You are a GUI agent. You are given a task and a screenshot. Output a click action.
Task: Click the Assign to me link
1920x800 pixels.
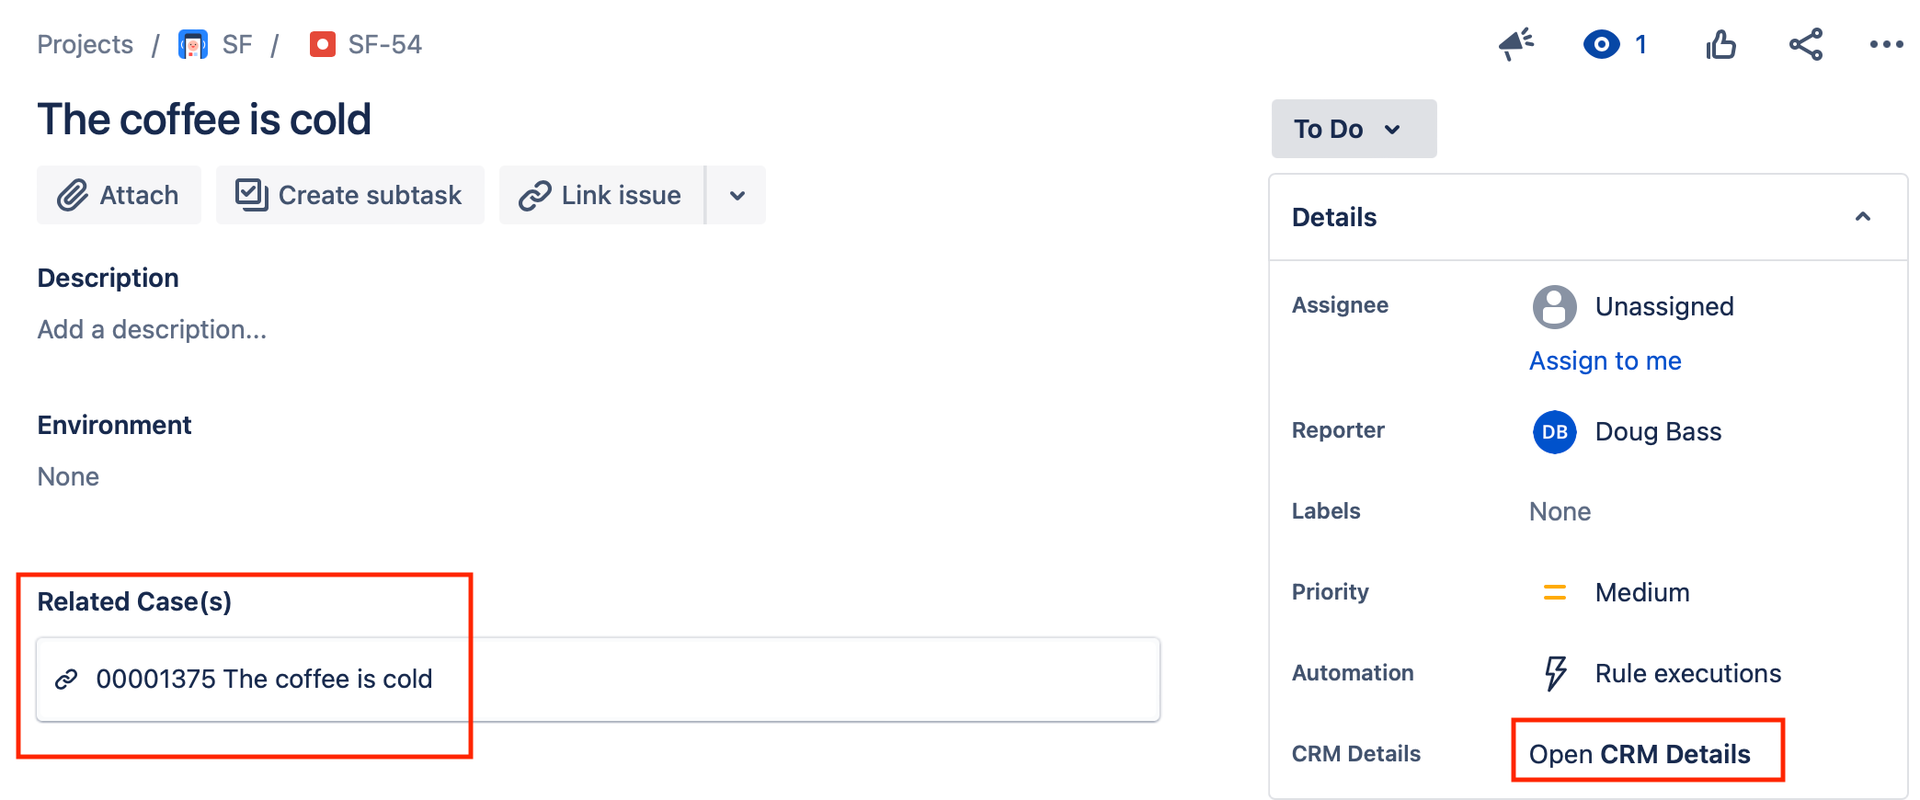tap(1605, 361)
